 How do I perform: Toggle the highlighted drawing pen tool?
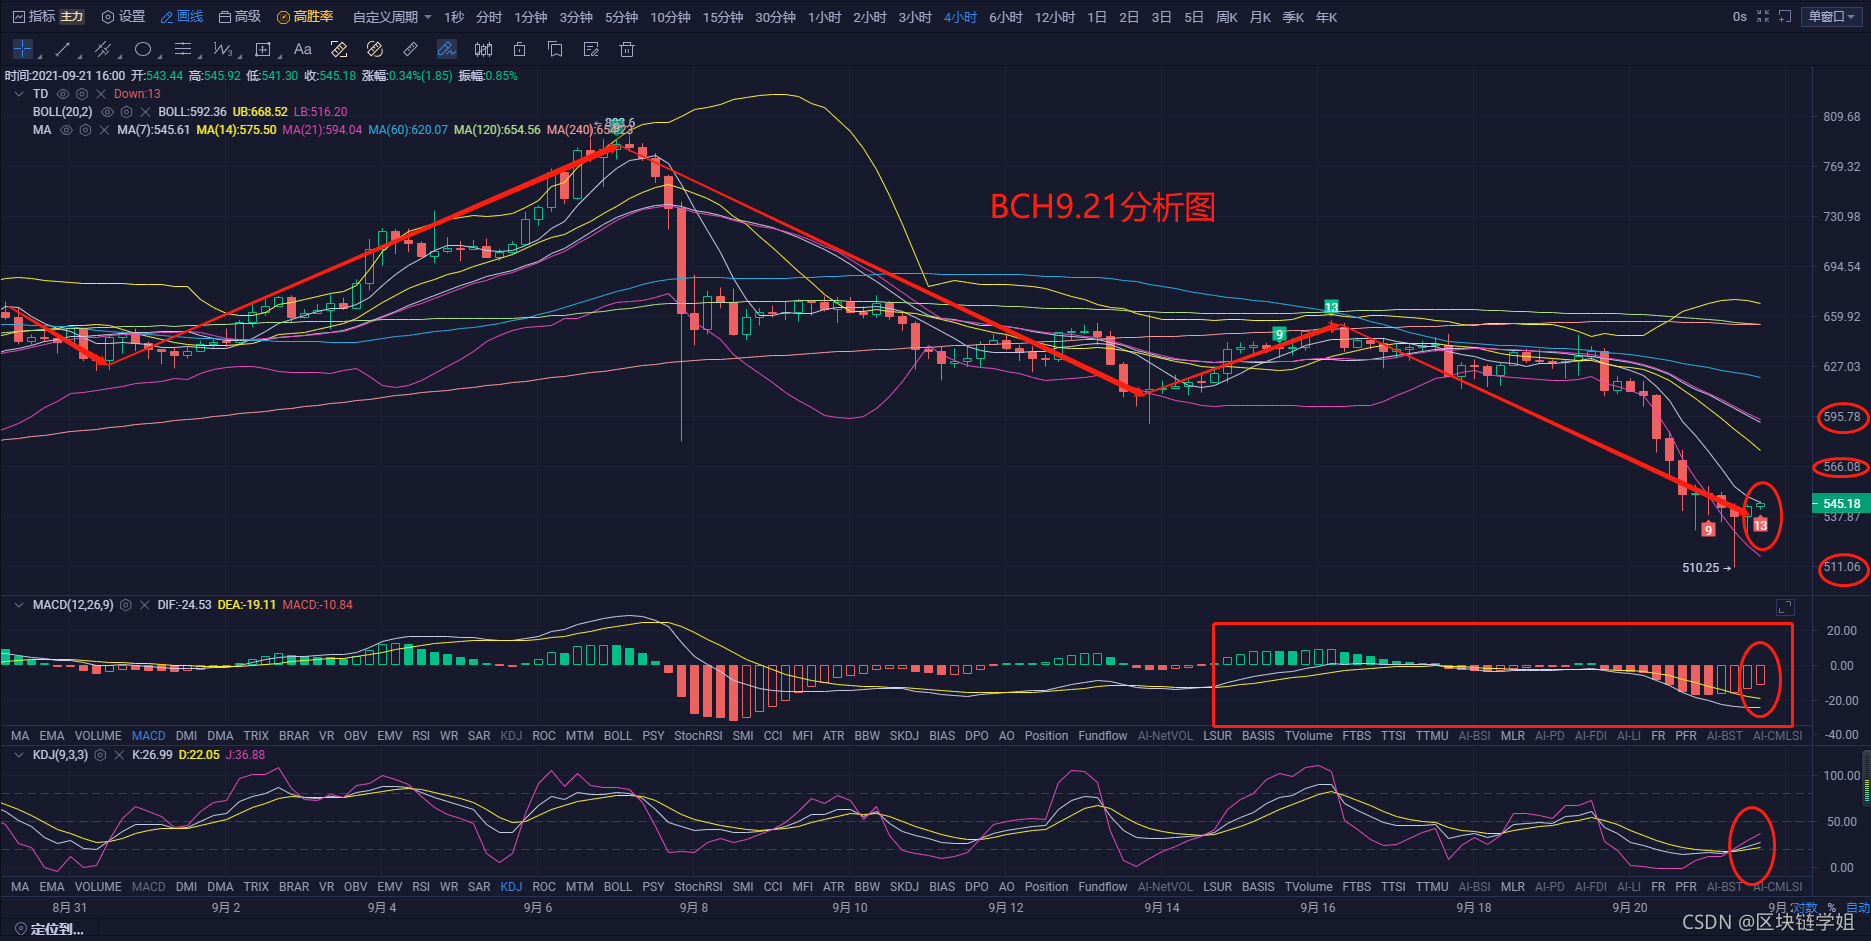[447, 49]
